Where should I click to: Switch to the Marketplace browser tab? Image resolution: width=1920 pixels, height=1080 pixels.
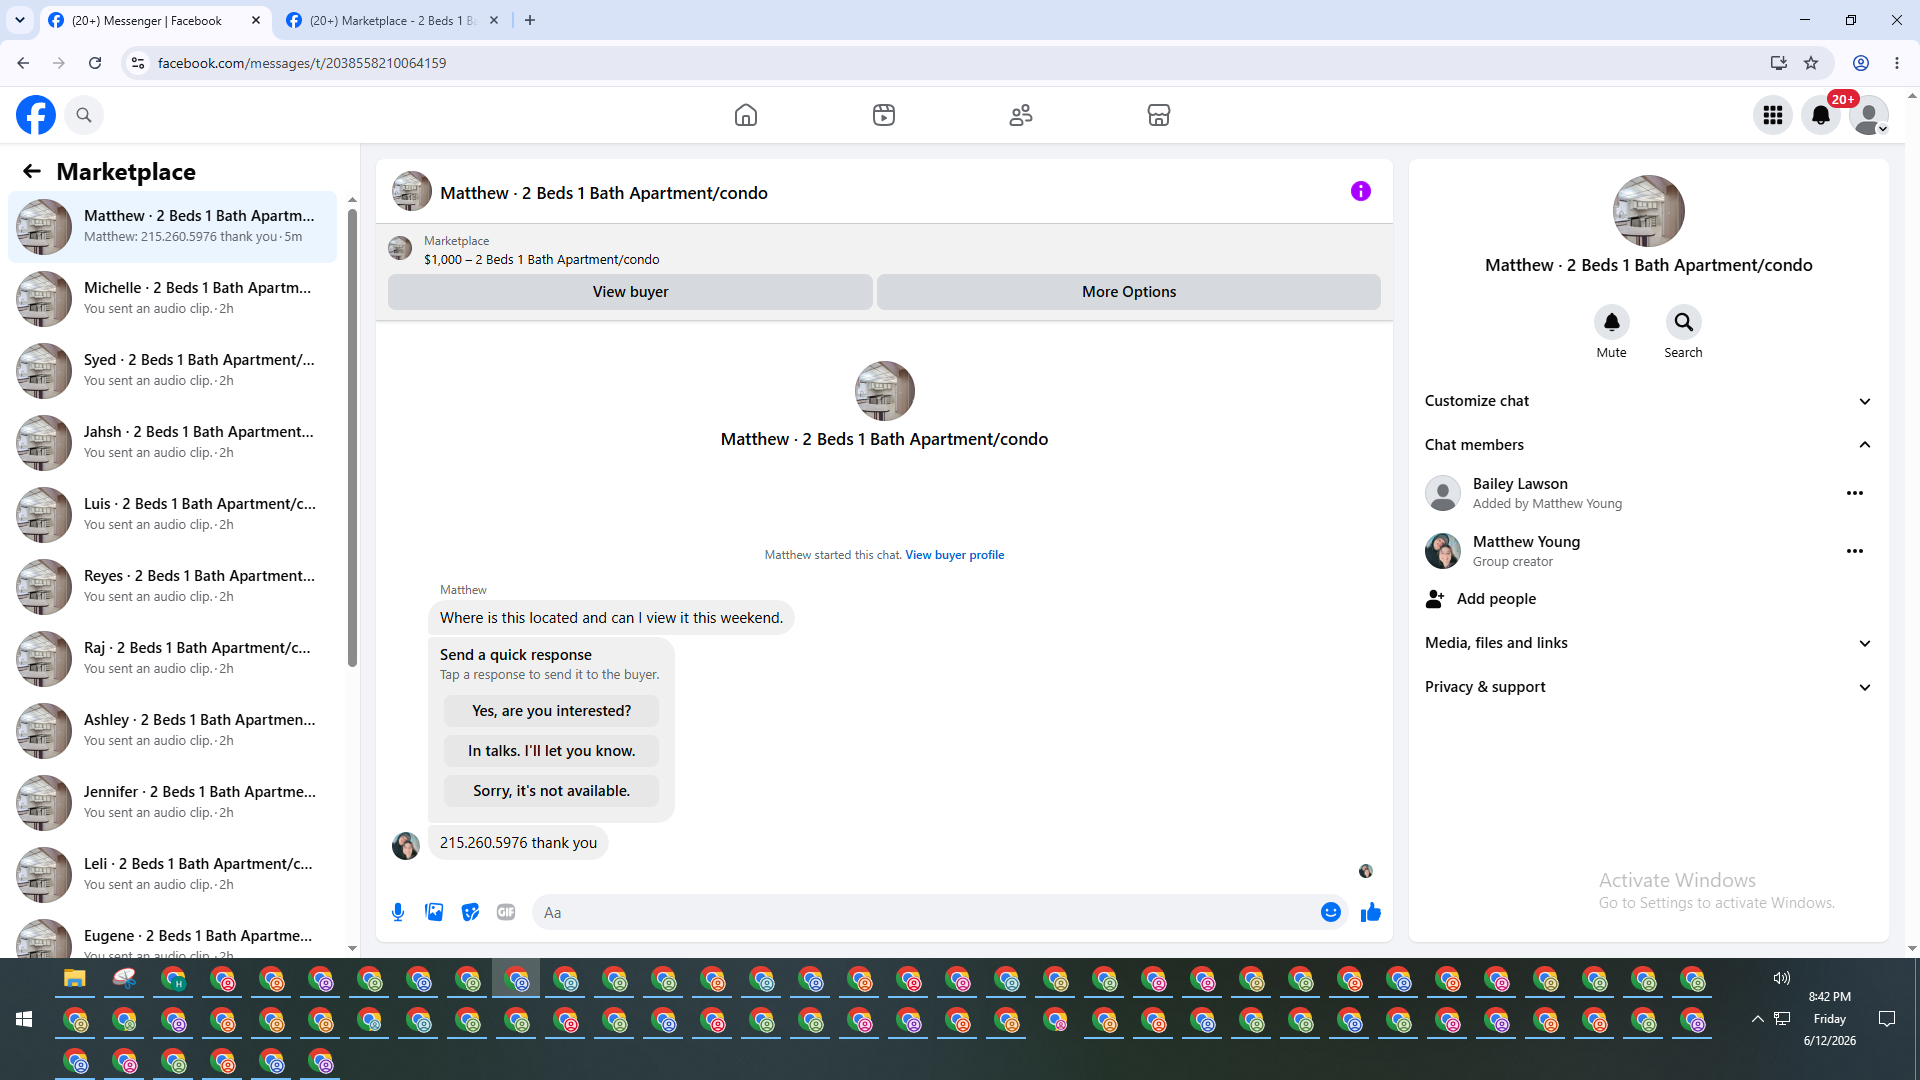coord(393,20)
